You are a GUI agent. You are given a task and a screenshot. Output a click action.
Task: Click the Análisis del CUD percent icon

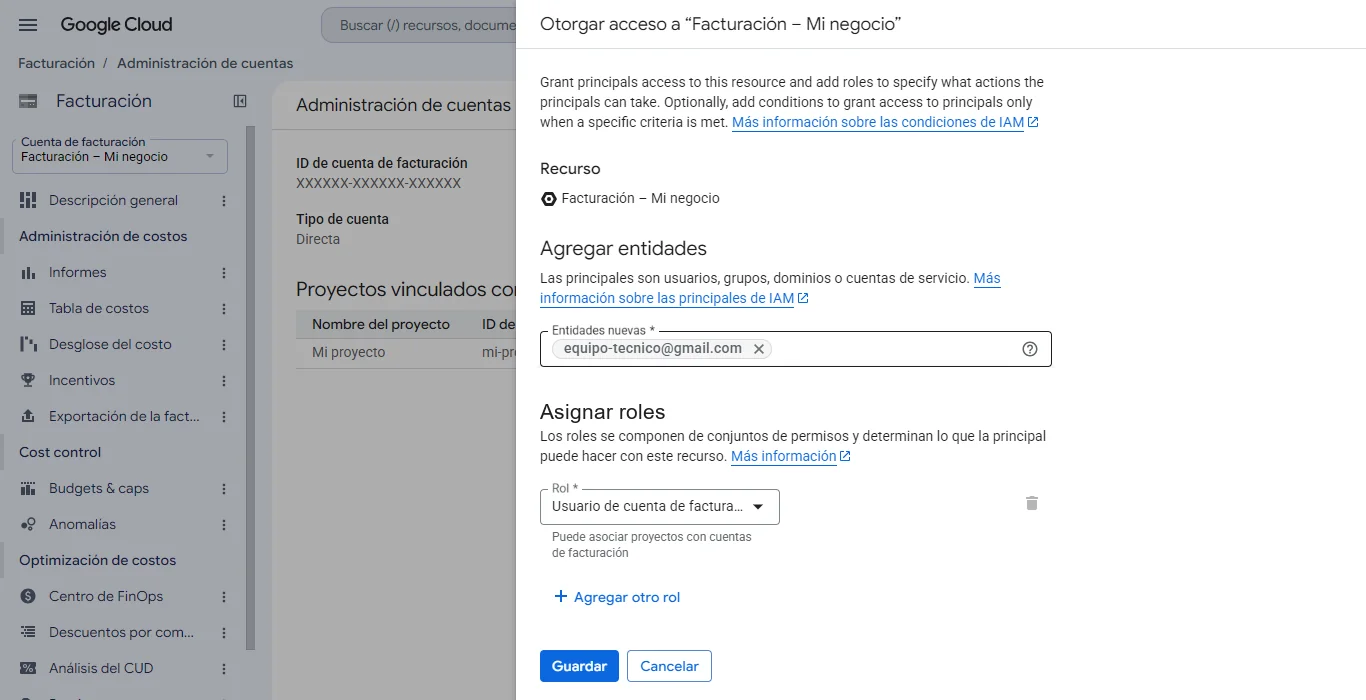click(28, 668)
